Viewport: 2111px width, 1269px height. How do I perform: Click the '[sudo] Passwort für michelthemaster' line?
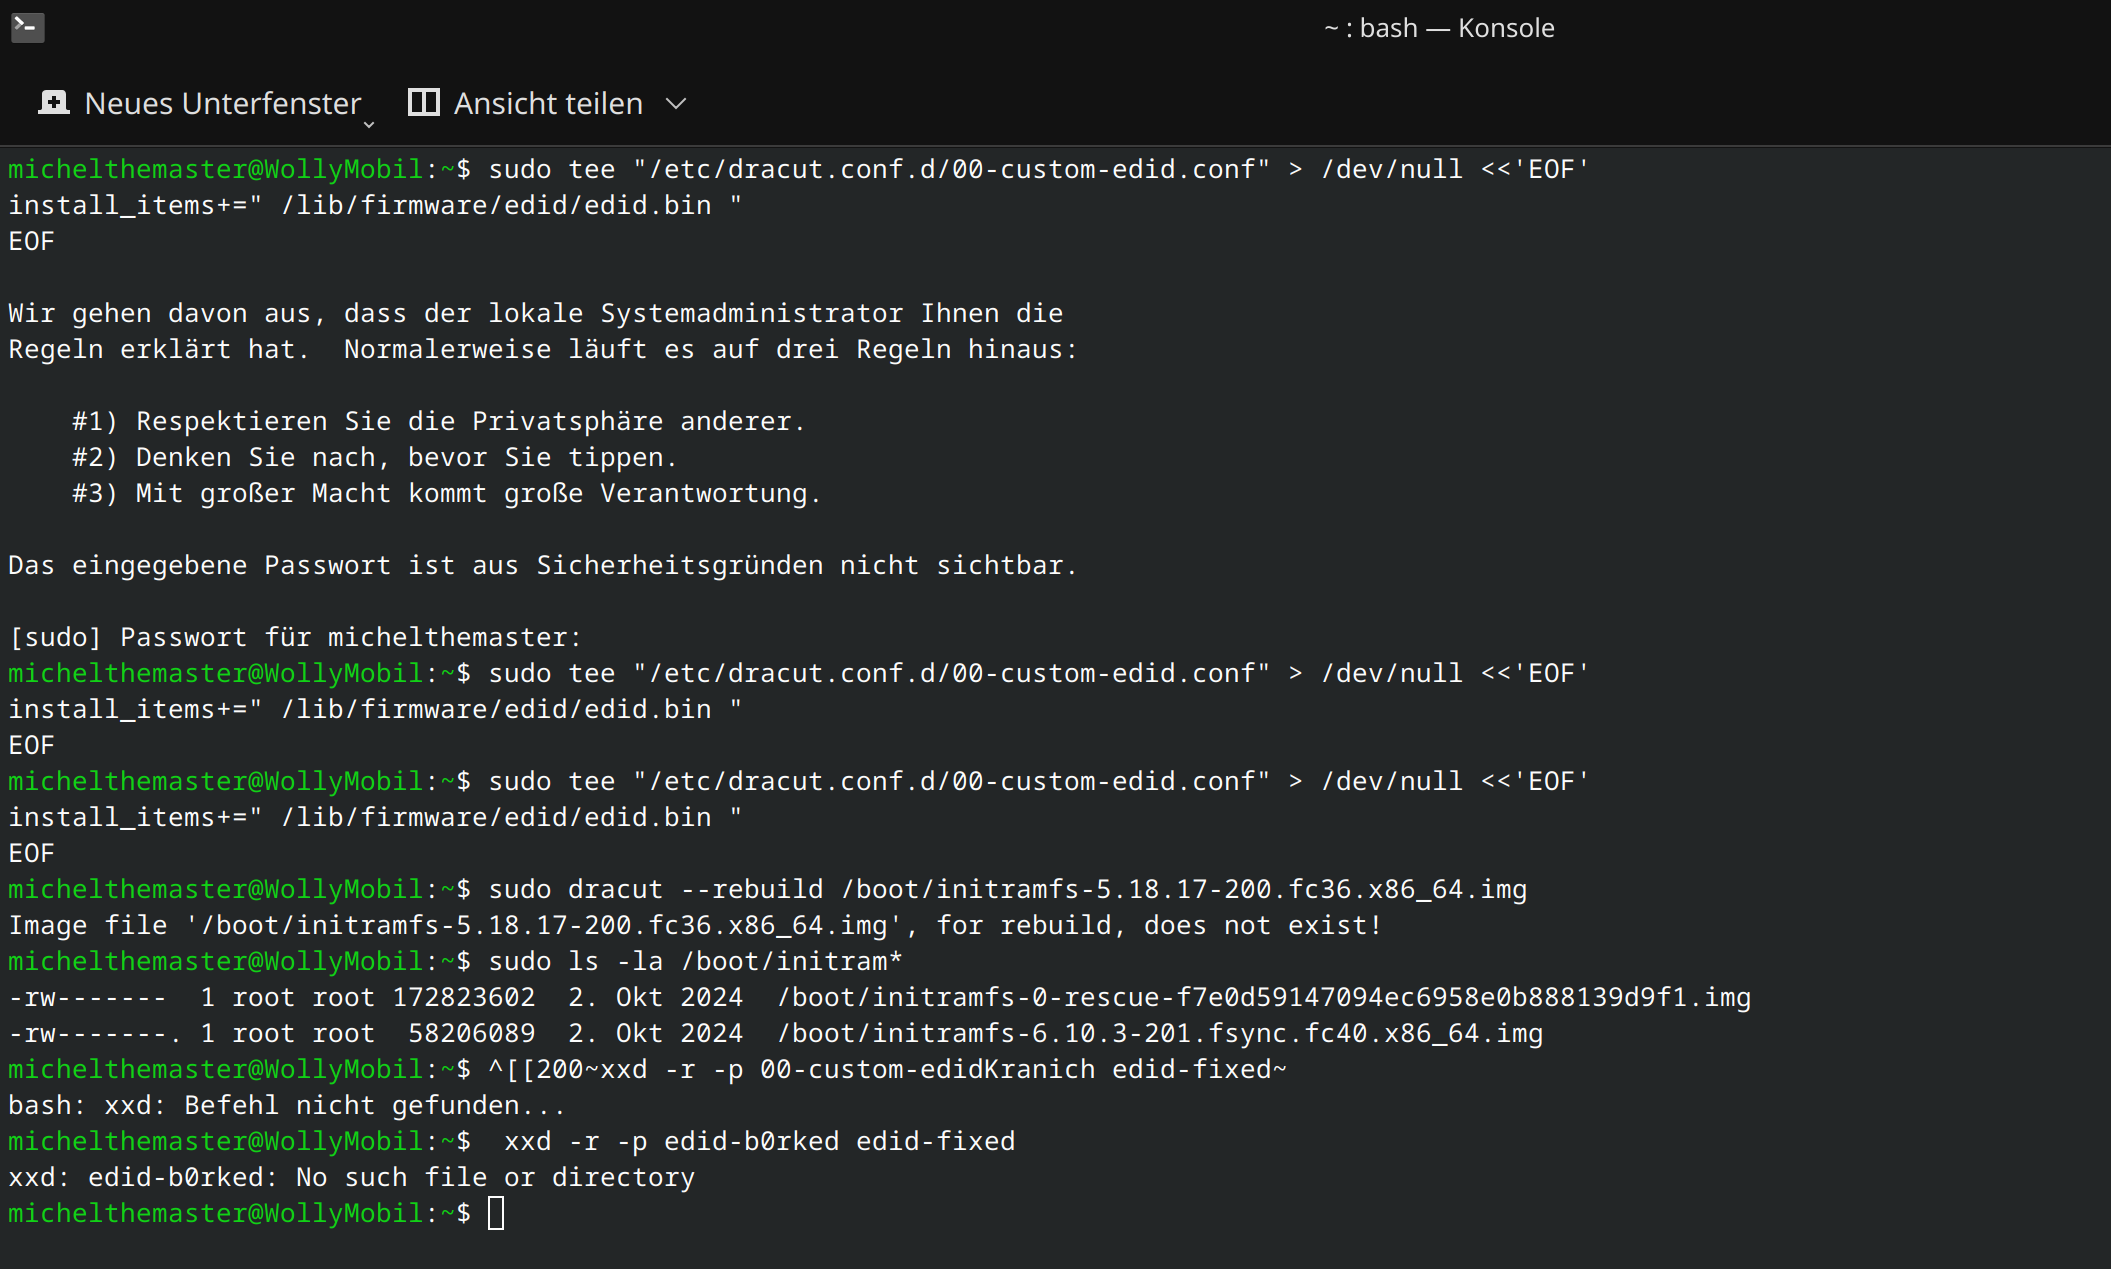[295, 637]
